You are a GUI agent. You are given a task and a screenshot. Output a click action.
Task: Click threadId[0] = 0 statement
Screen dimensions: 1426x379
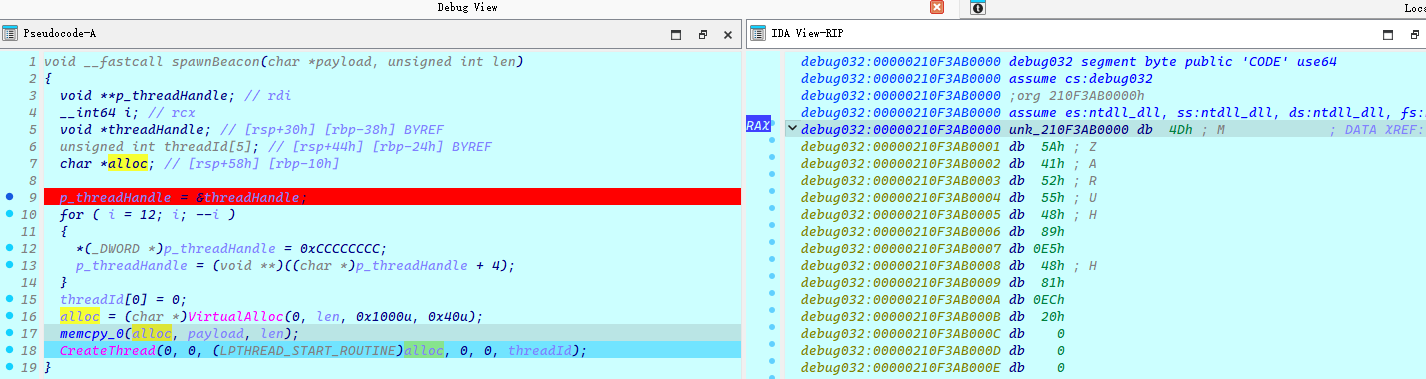[x=124, y=299]
